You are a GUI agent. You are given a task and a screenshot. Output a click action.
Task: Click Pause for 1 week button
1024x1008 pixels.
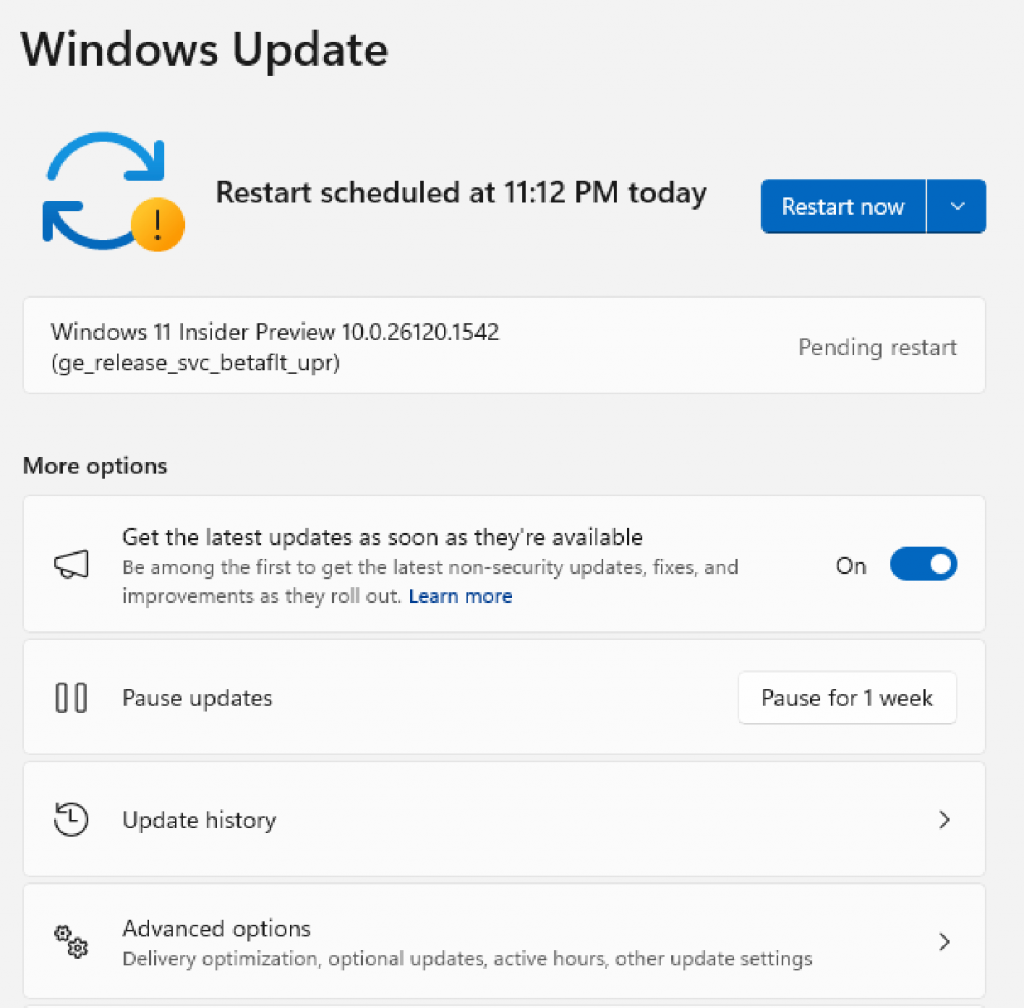point(847,698)
